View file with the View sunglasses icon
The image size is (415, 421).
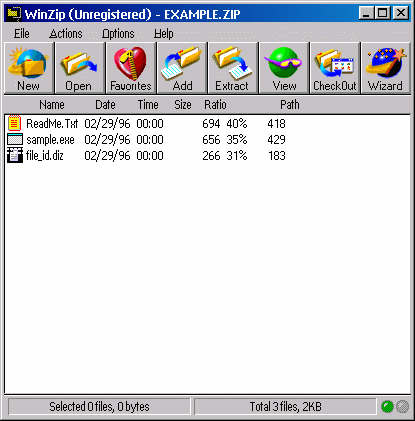(x=284, y=68)
